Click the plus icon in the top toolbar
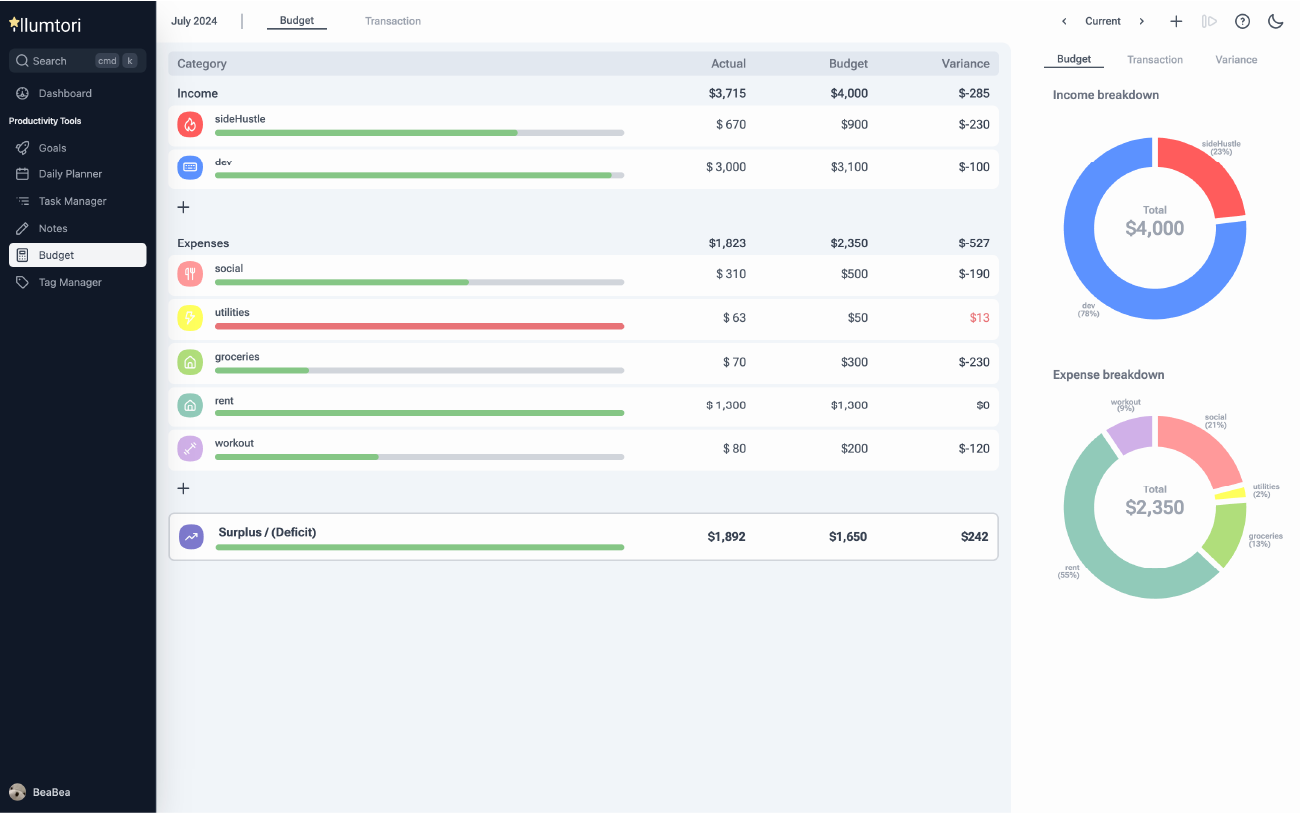1301x813 pixels. coord(1176,21)
